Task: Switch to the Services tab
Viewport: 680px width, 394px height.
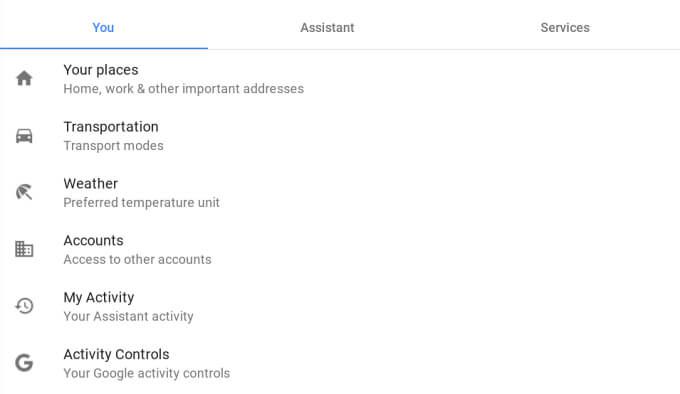Action: click(x=565, y=28)
